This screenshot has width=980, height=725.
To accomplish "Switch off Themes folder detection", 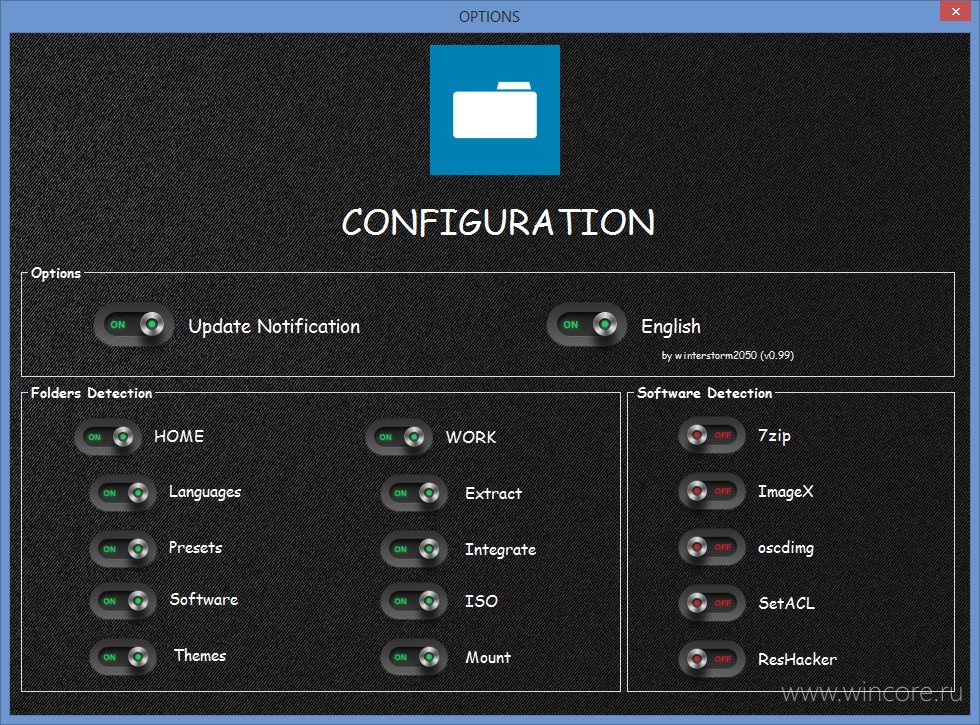I will [x=122, y=657].
